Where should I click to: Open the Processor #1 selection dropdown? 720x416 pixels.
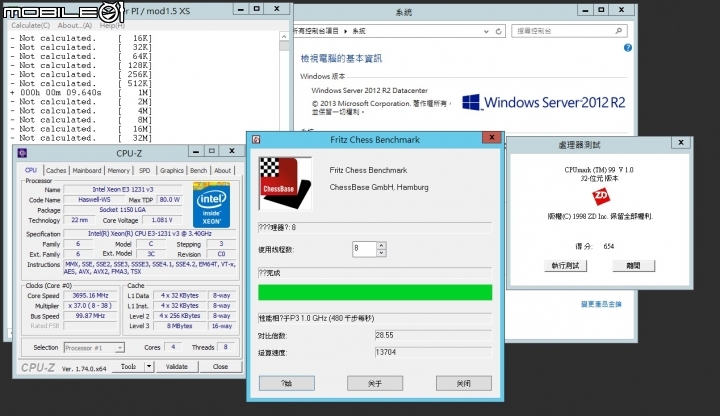pyautogui.click(x=94, y=348)
